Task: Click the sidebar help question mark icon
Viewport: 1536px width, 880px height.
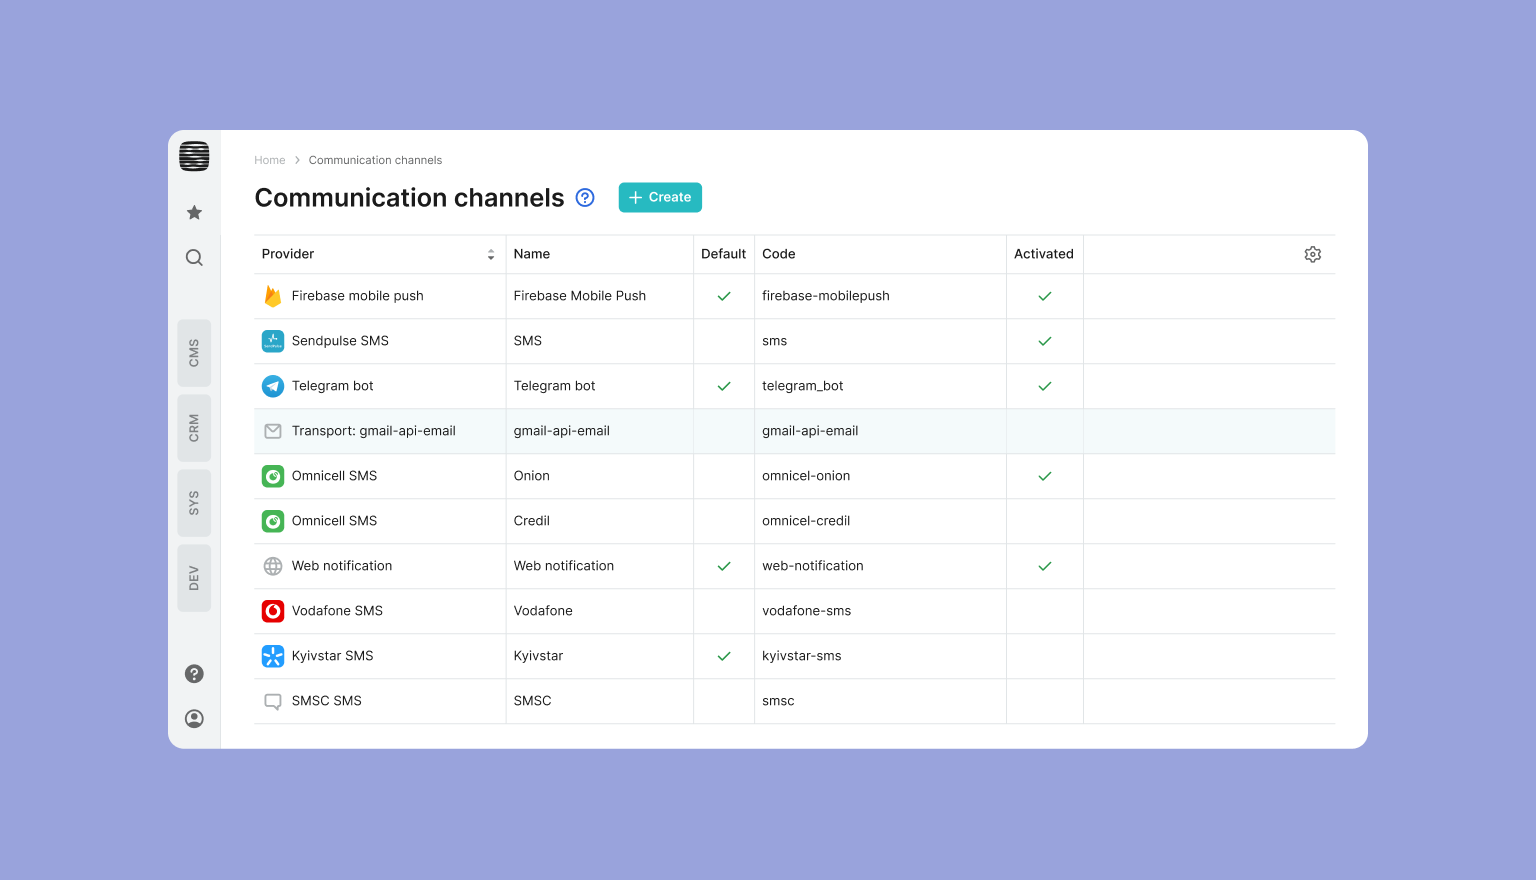Action: tap(194, 674)
